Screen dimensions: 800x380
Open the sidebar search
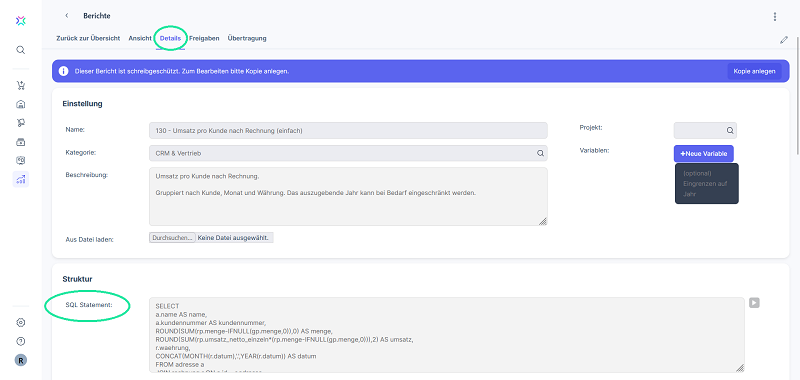click(x=20, y=50)
